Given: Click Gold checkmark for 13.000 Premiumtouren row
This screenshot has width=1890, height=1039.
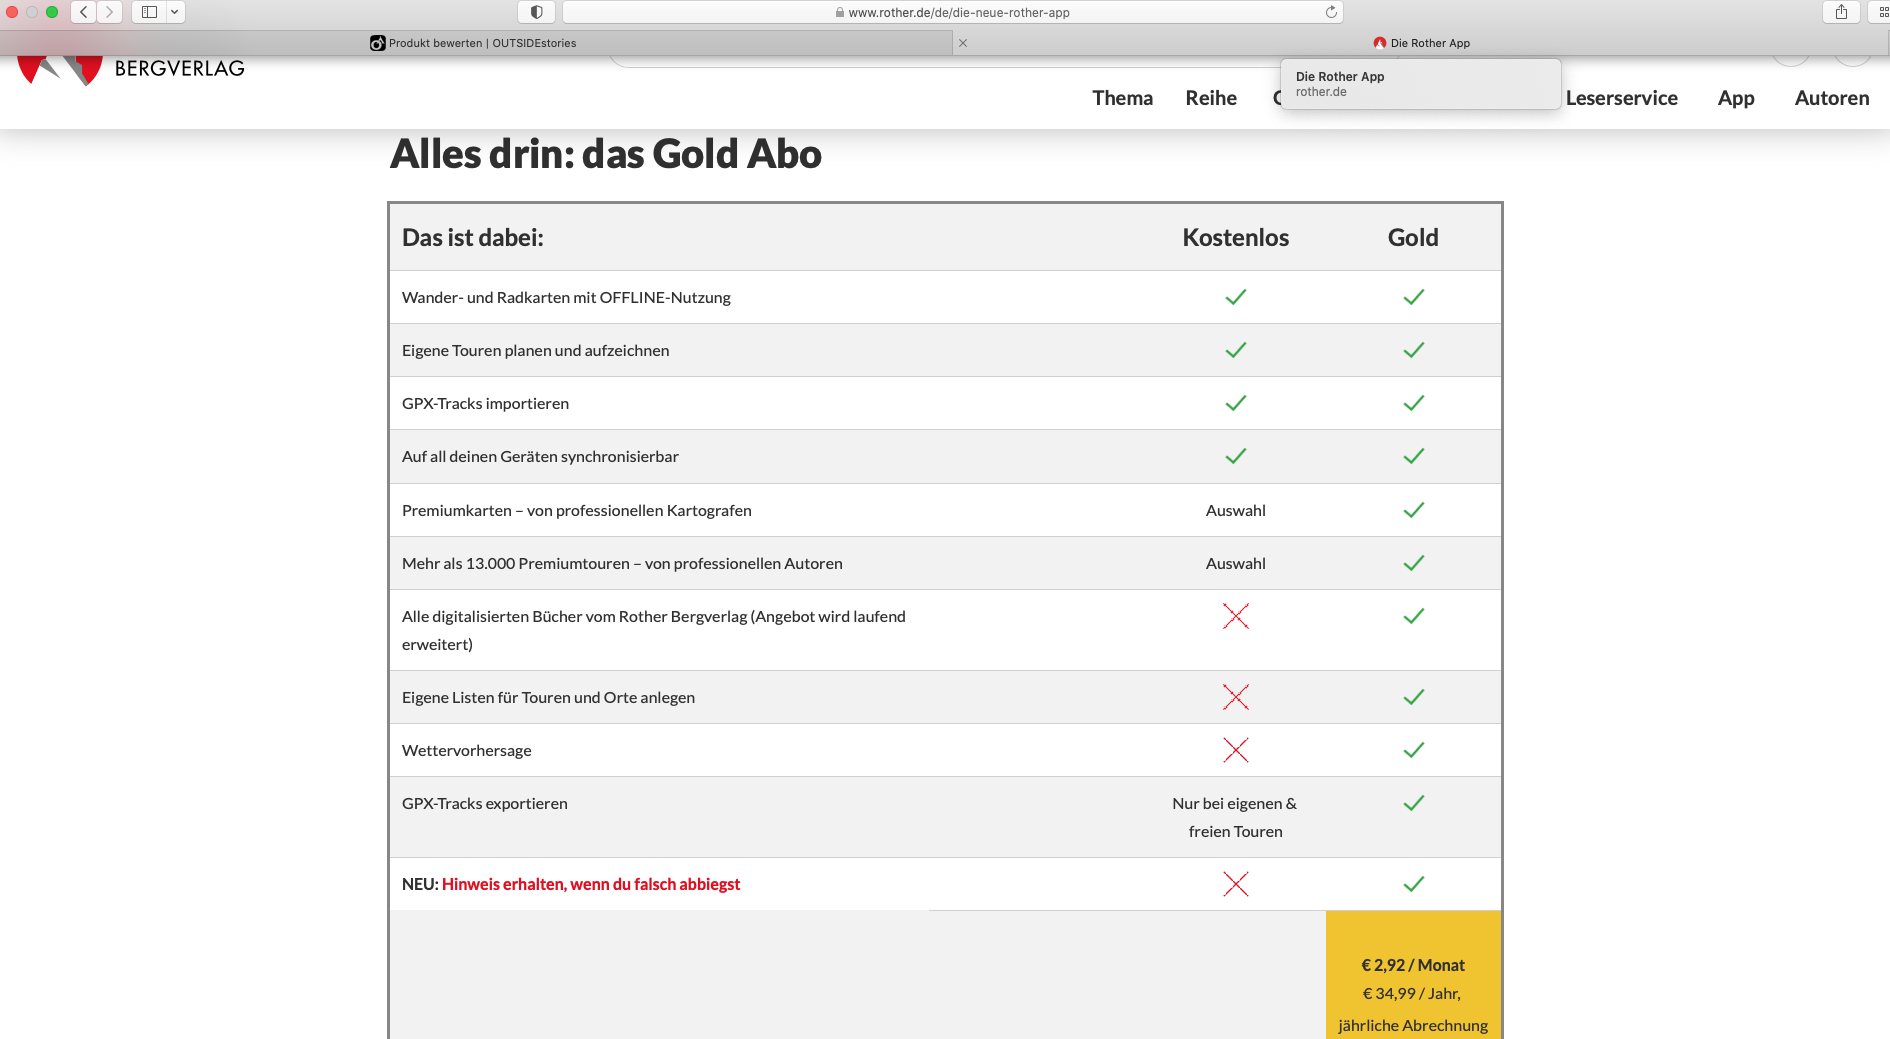Looking at the screenshot, I should (x=1414, y=563).
